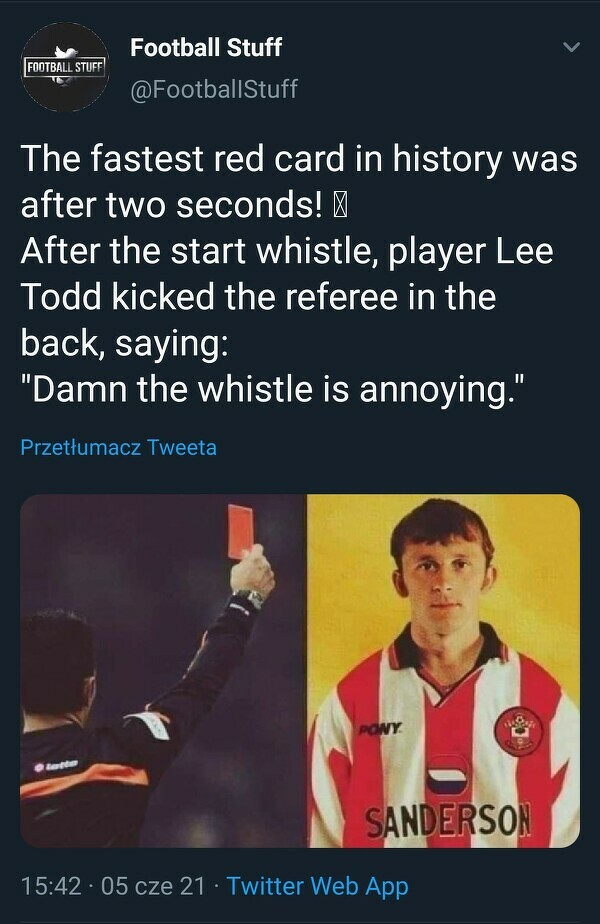Open the @FootballStuff handle link
The image size is (600, 924).
coord(214,89)
